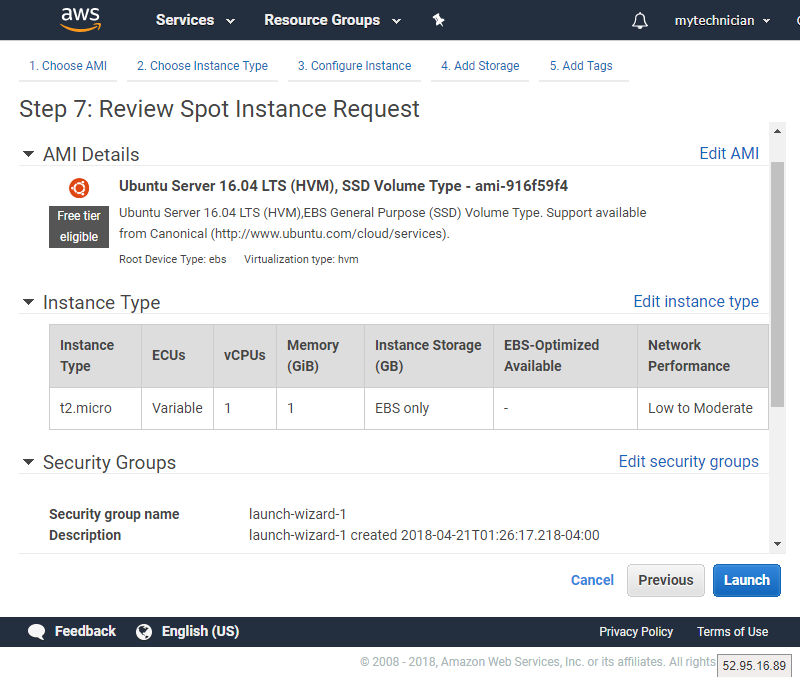Open the Resource Groups dropdown
800x677 pixels.
(x=331, y=20)
